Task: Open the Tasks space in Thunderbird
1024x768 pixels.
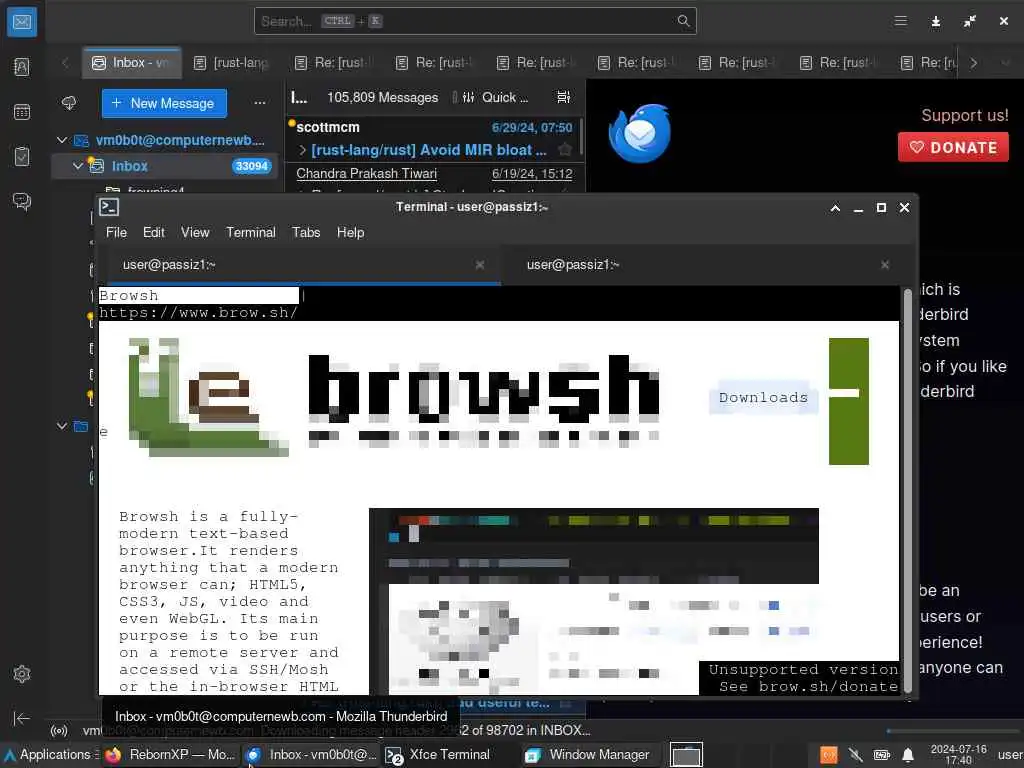Action: (x=22, y=157)
